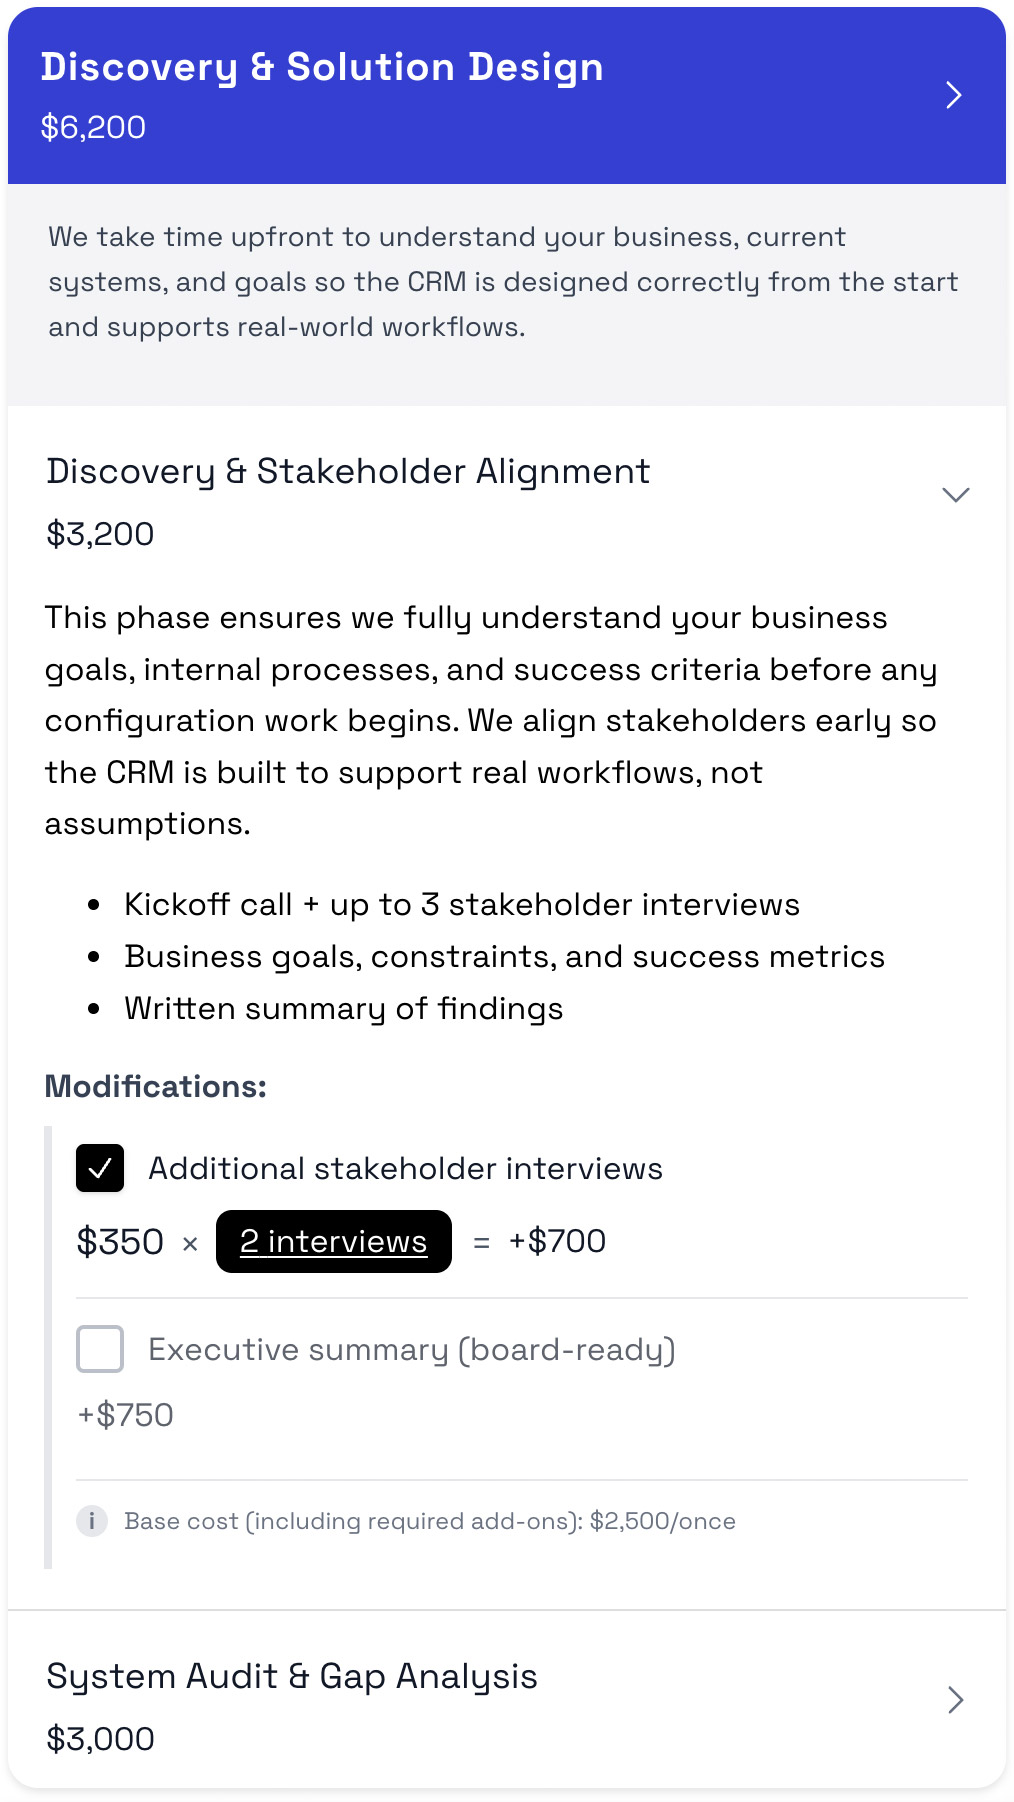Click the Additional stakeholder interviews label text
The height and width of the screenshot is (1802, 1014).
[405, 1169]
